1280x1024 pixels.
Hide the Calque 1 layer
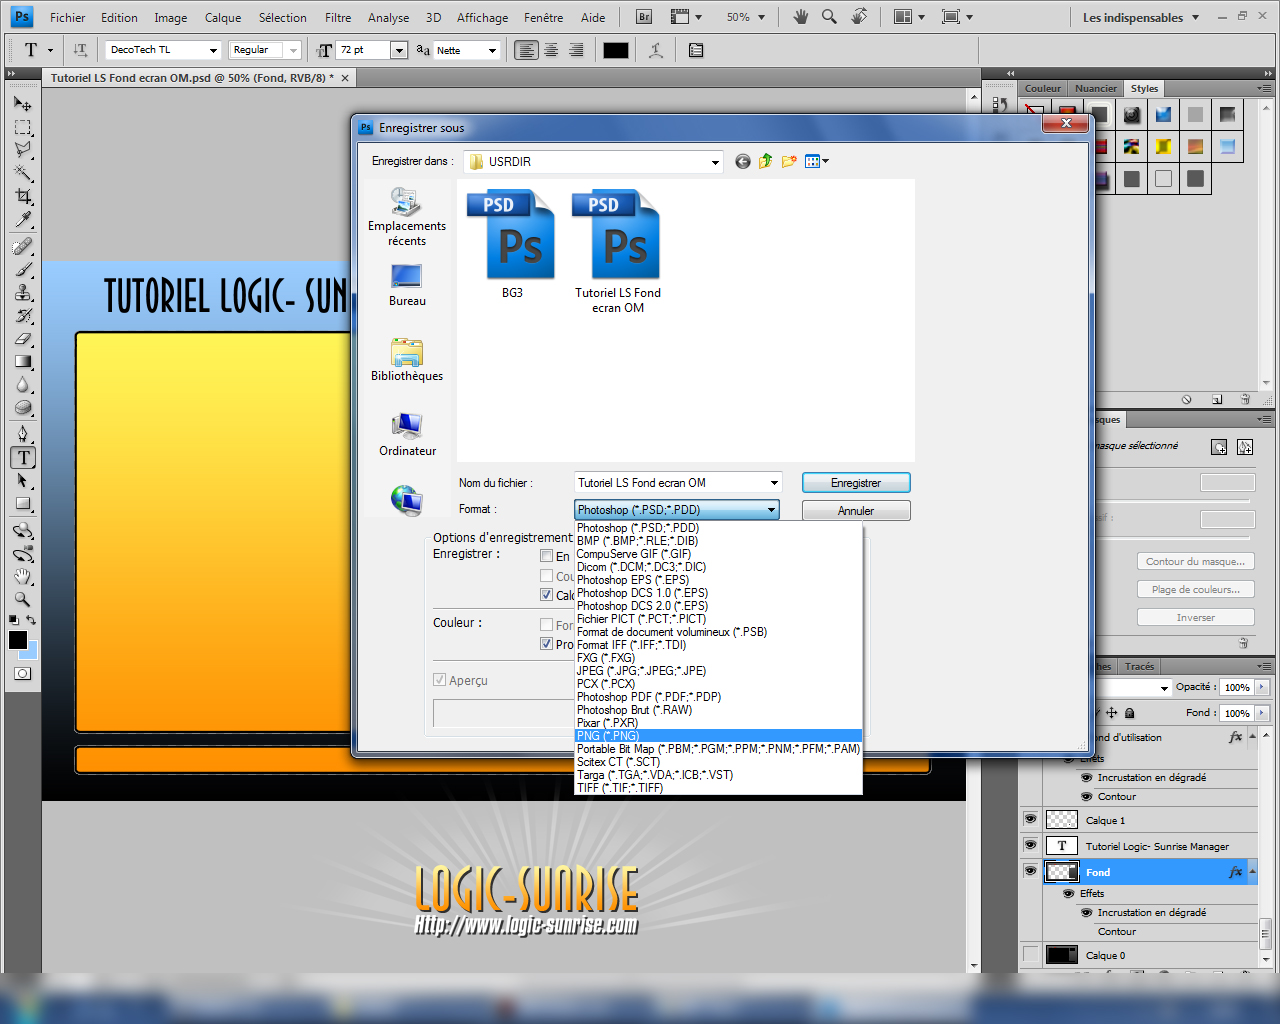pos(1030,820)
